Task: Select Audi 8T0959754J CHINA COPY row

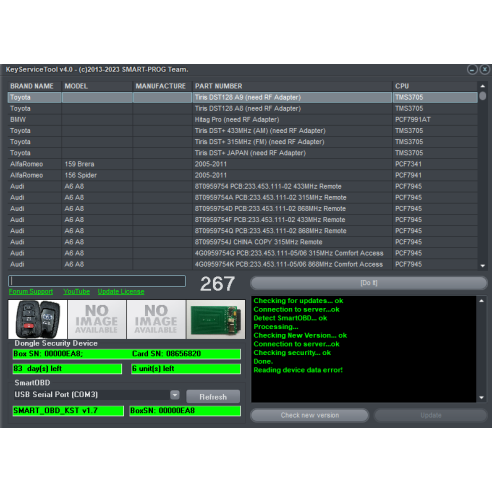Action: click(x=243, y=242)
